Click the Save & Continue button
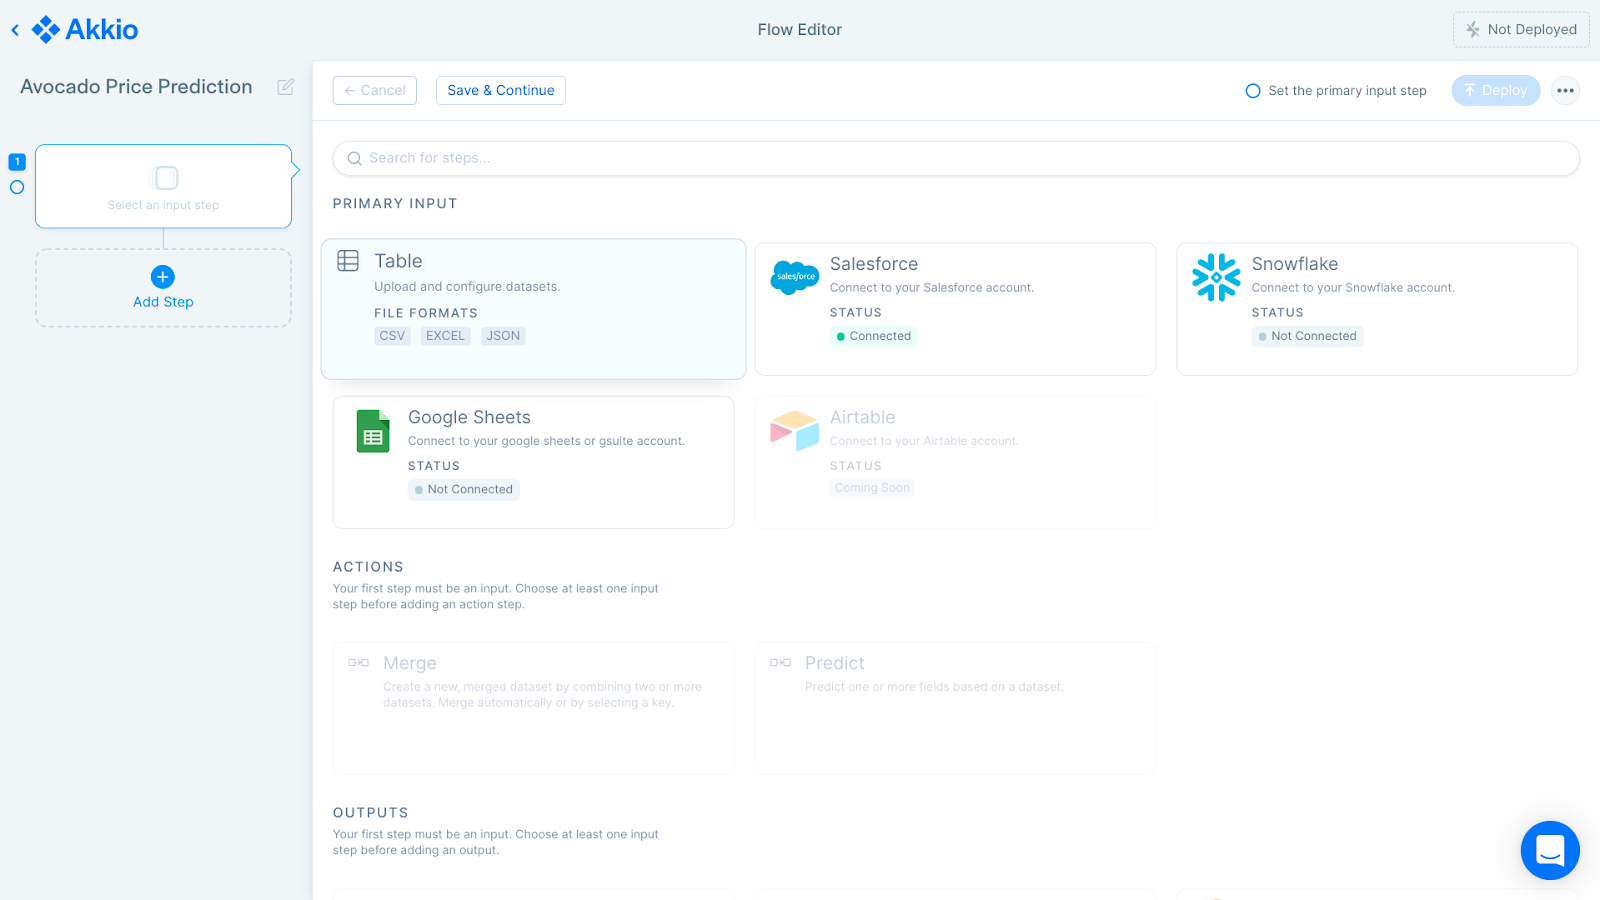 (x=500, y=90)
